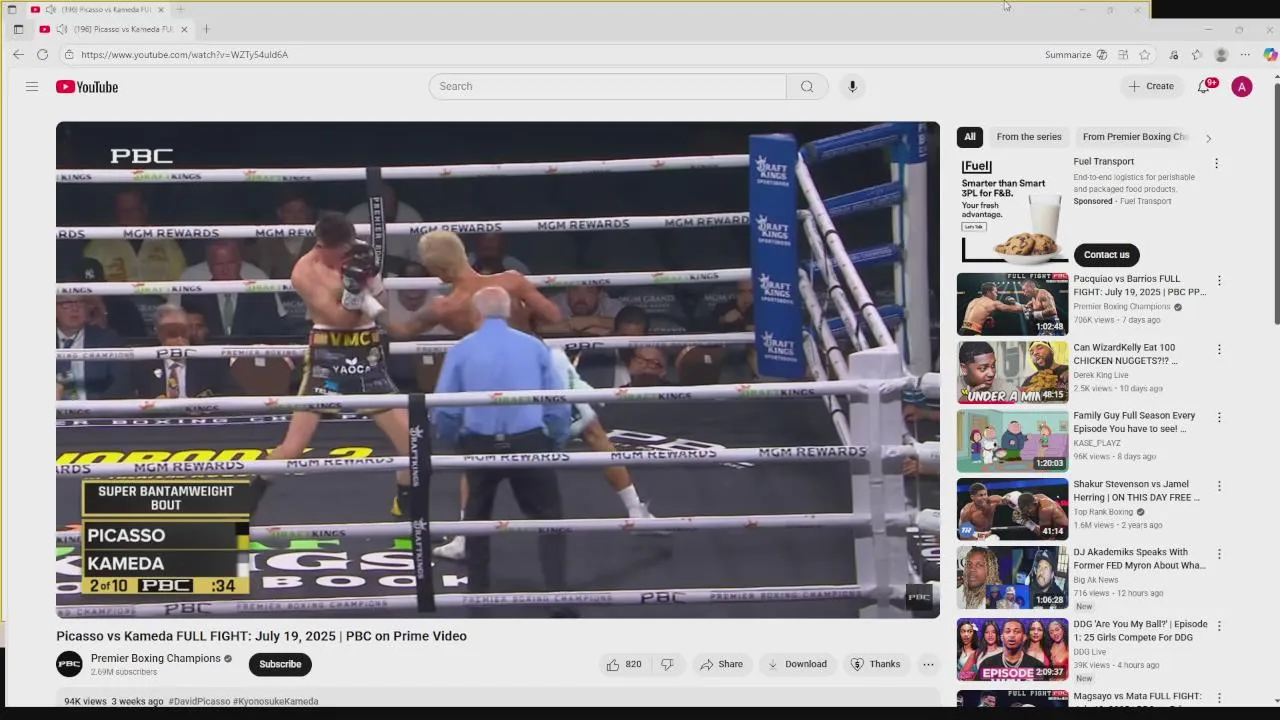
Task: Click the Picasso vs Kameda FULL FIGHT title
Action: [x=261, y=636]
